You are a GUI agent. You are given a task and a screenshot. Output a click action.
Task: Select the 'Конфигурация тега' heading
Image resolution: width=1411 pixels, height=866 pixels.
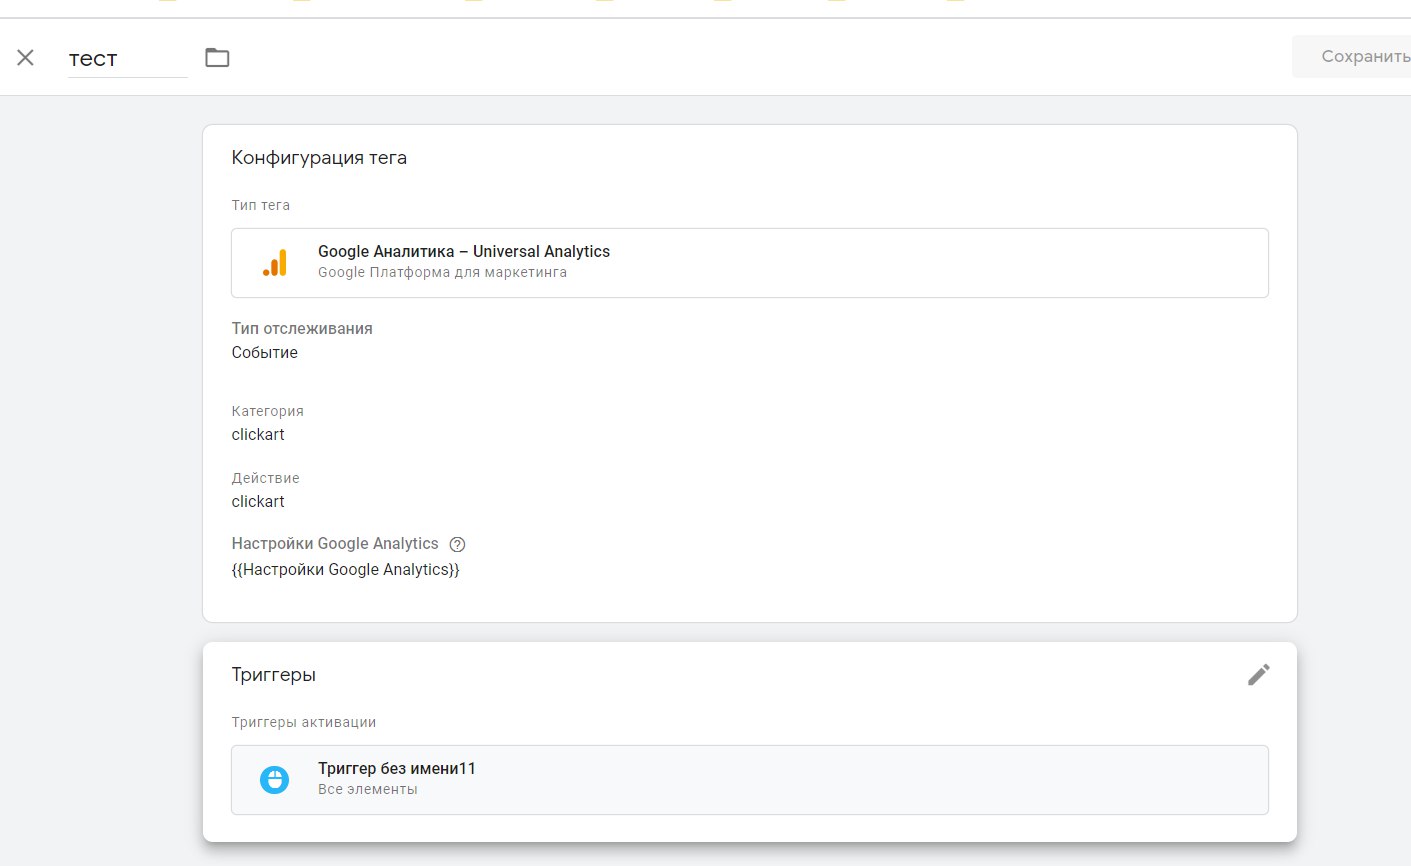tap(319, 158)
